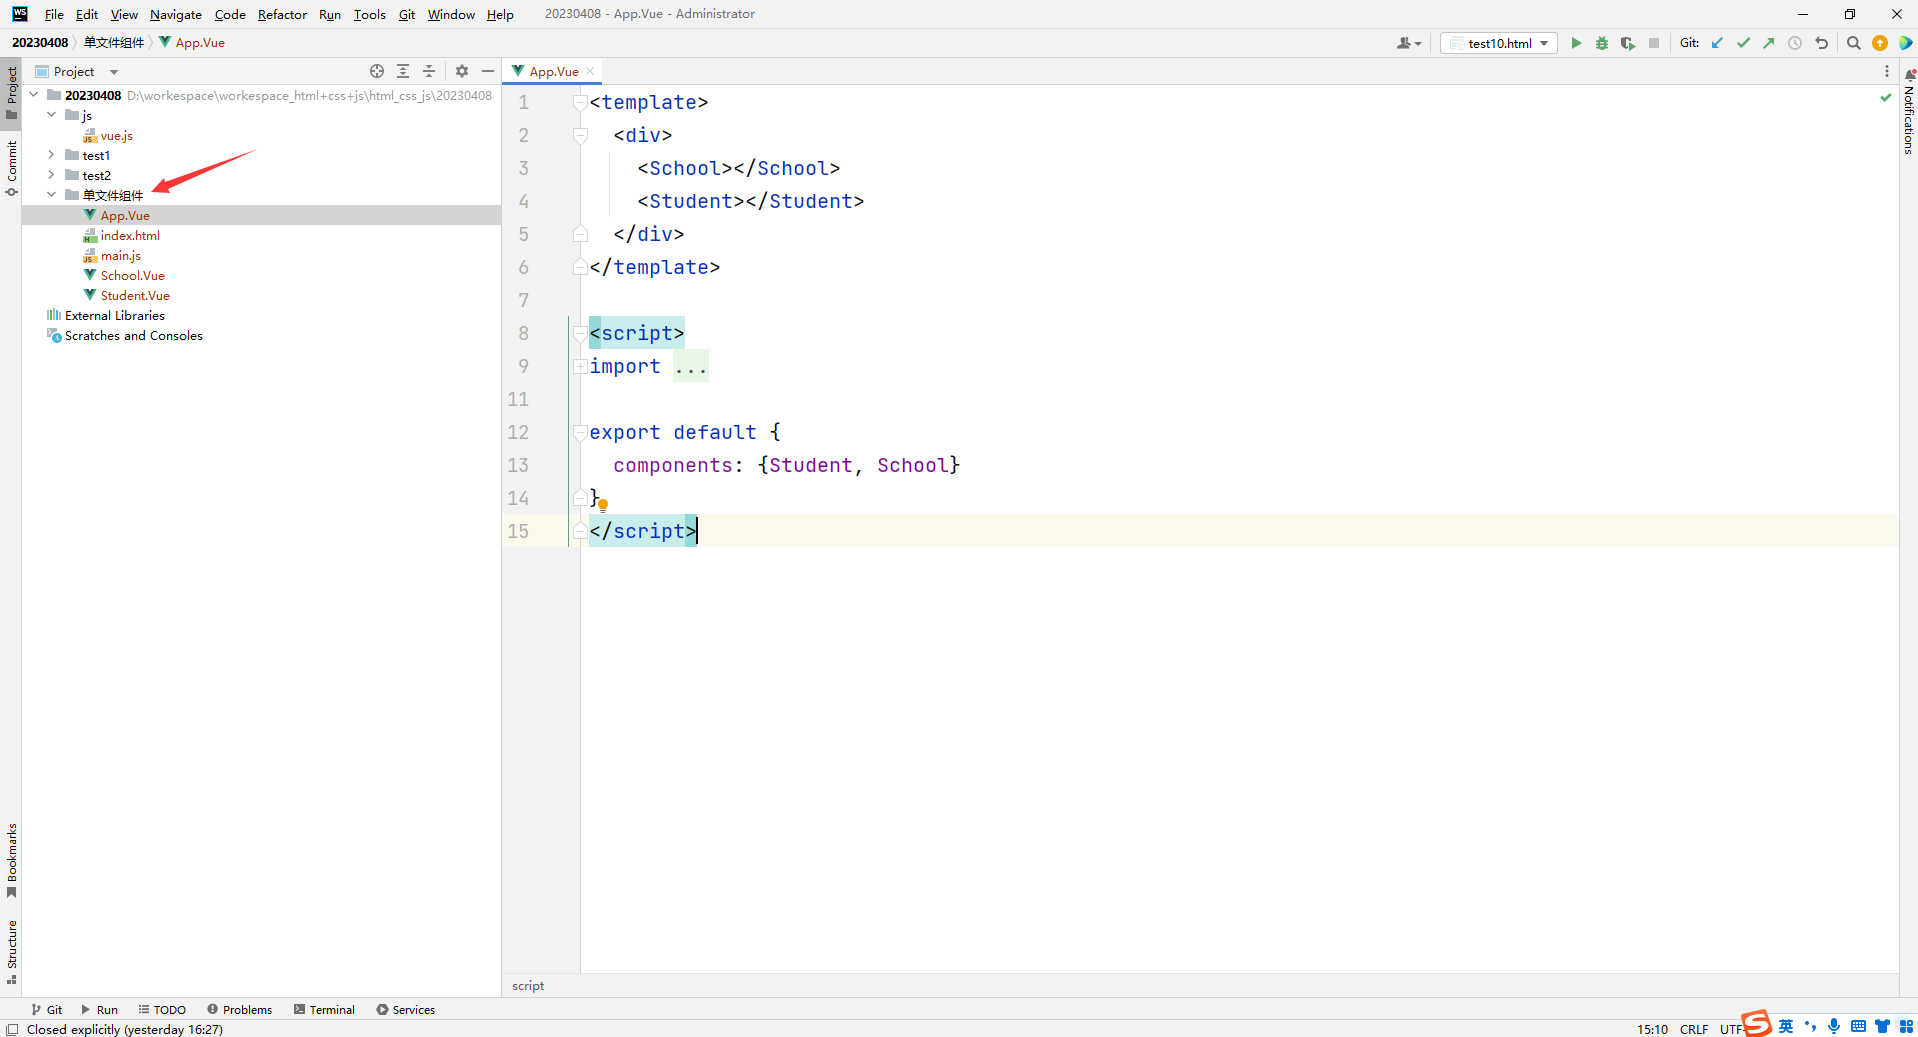
Task: Commit changes via Git checkmark icon
Action: [x=1743, y=43]
